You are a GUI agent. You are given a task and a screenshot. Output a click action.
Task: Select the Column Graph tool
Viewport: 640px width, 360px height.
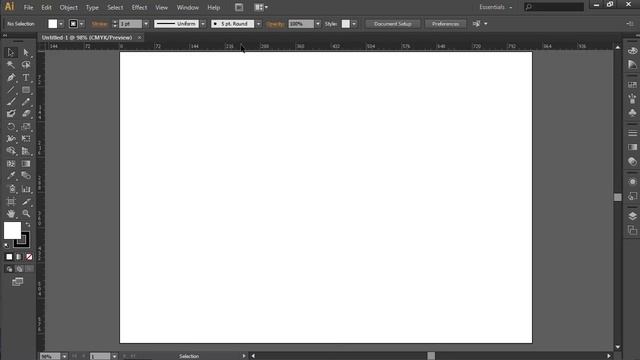[26, 189]
